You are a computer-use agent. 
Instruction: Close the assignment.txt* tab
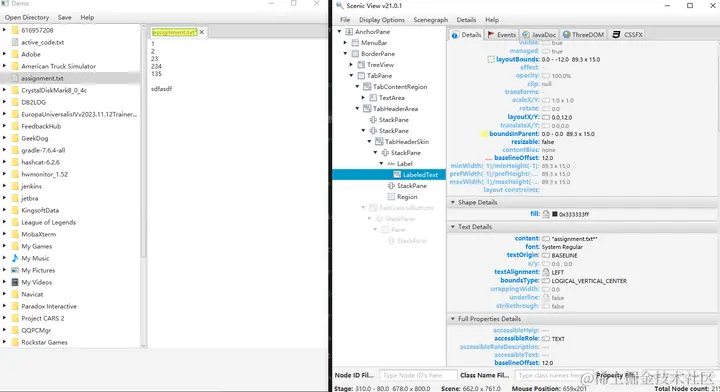202,32
